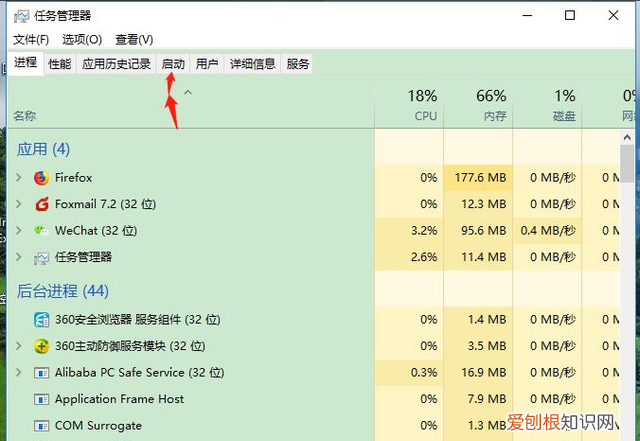The image size is (640, 441).
Task: Expand the Alibaba PC Safe Service row
Action: pyautogui.click(x=18, y=372)
